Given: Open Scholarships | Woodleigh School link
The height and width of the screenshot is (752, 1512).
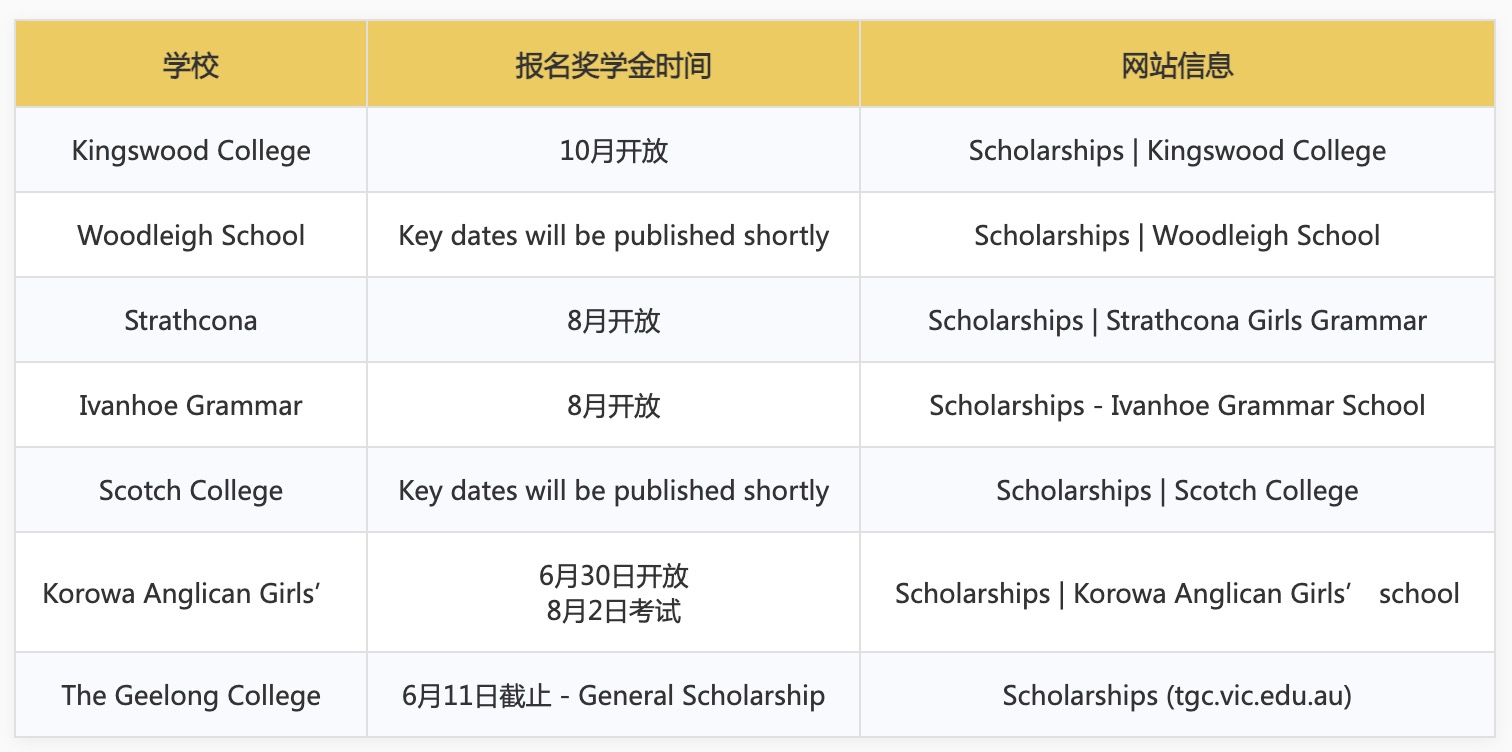Looking at the screenshot, I should [x=1177, y=236].
